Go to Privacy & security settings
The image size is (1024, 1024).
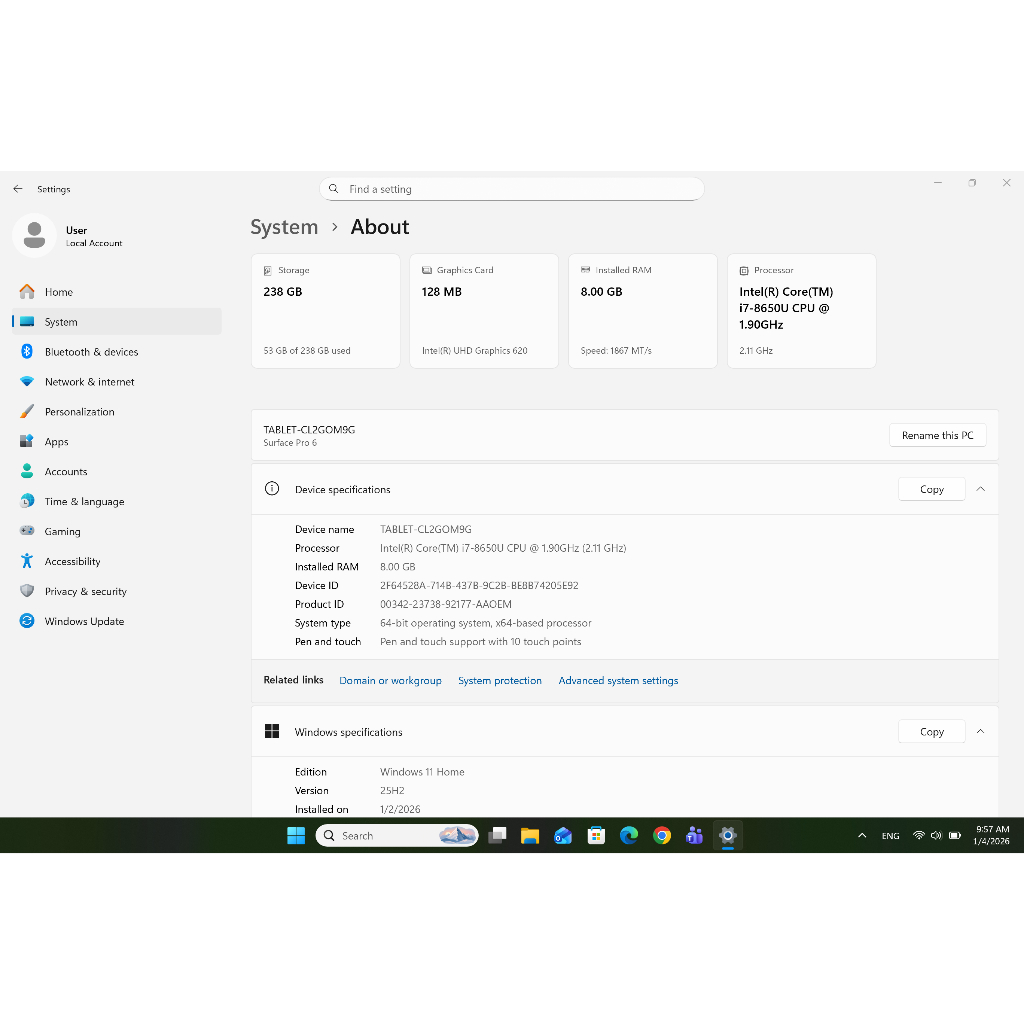(x=85, y=592)
